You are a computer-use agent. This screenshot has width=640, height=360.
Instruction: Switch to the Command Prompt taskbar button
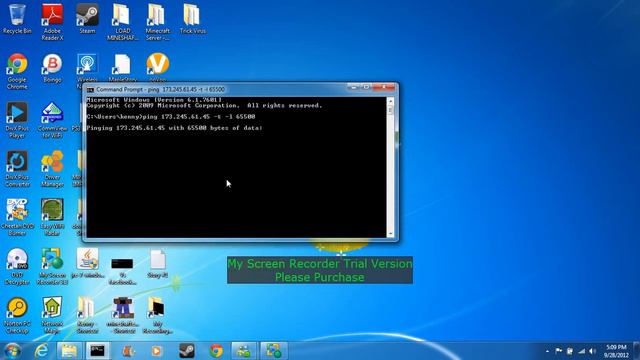pos(98,351)
